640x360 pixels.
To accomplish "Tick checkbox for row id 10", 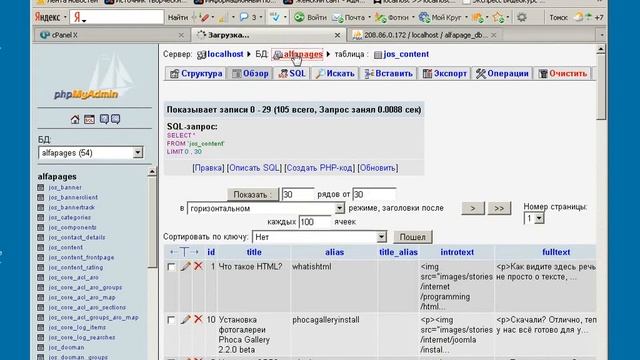I will (x=171, y=320).
